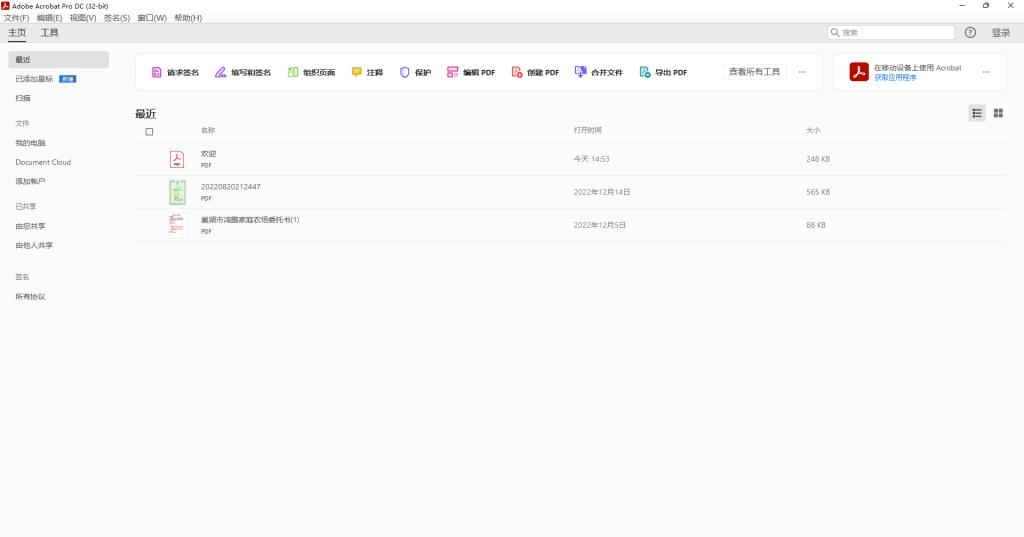Viewport: 1024px width, 537px height.
Task: Expand the tools bar more options ellipsis
Action: [x=802, y=72]
